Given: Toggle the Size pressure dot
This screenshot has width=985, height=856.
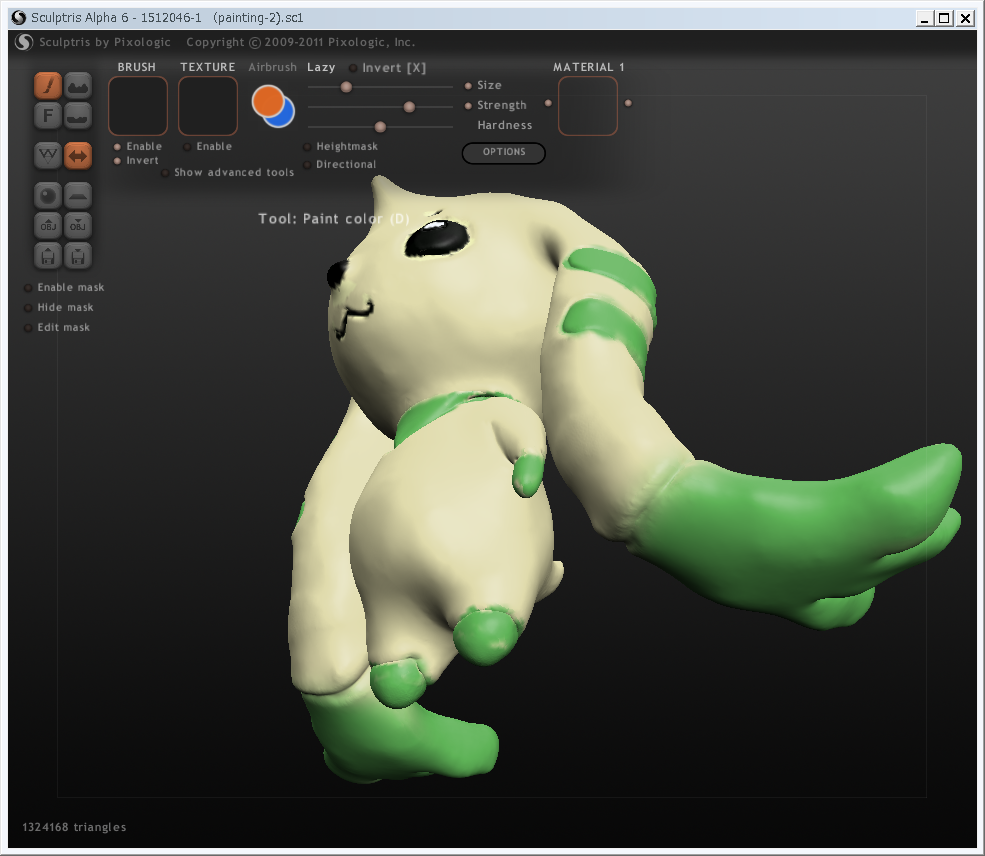Looking at the screenshot, I should point(468,86).
